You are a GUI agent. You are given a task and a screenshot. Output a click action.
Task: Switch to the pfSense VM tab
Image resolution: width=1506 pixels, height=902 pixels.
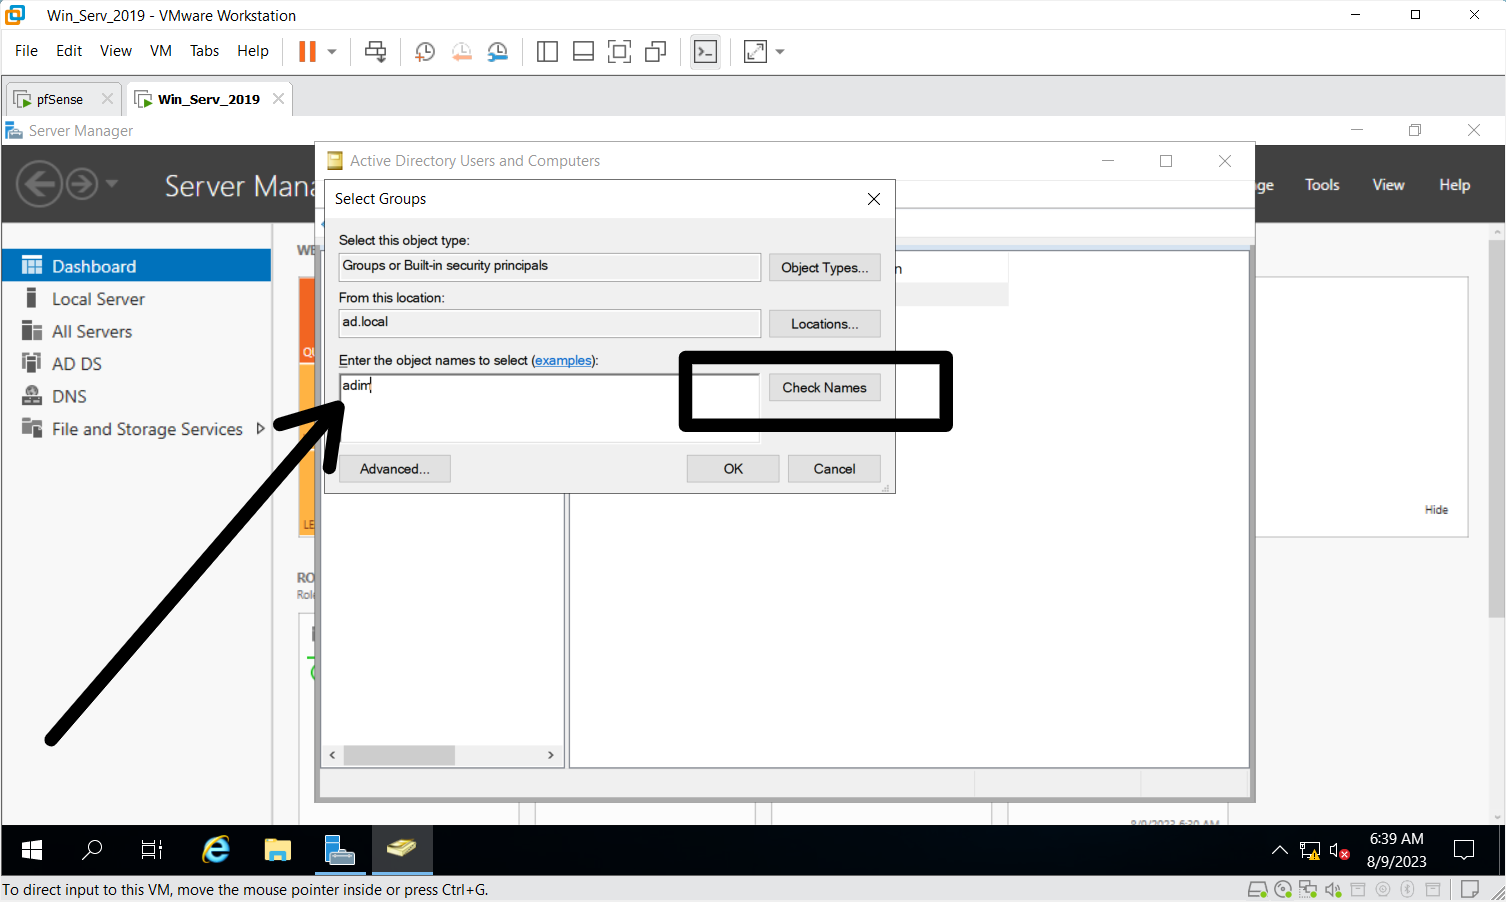pyautogui.click(x=59, y=99)
